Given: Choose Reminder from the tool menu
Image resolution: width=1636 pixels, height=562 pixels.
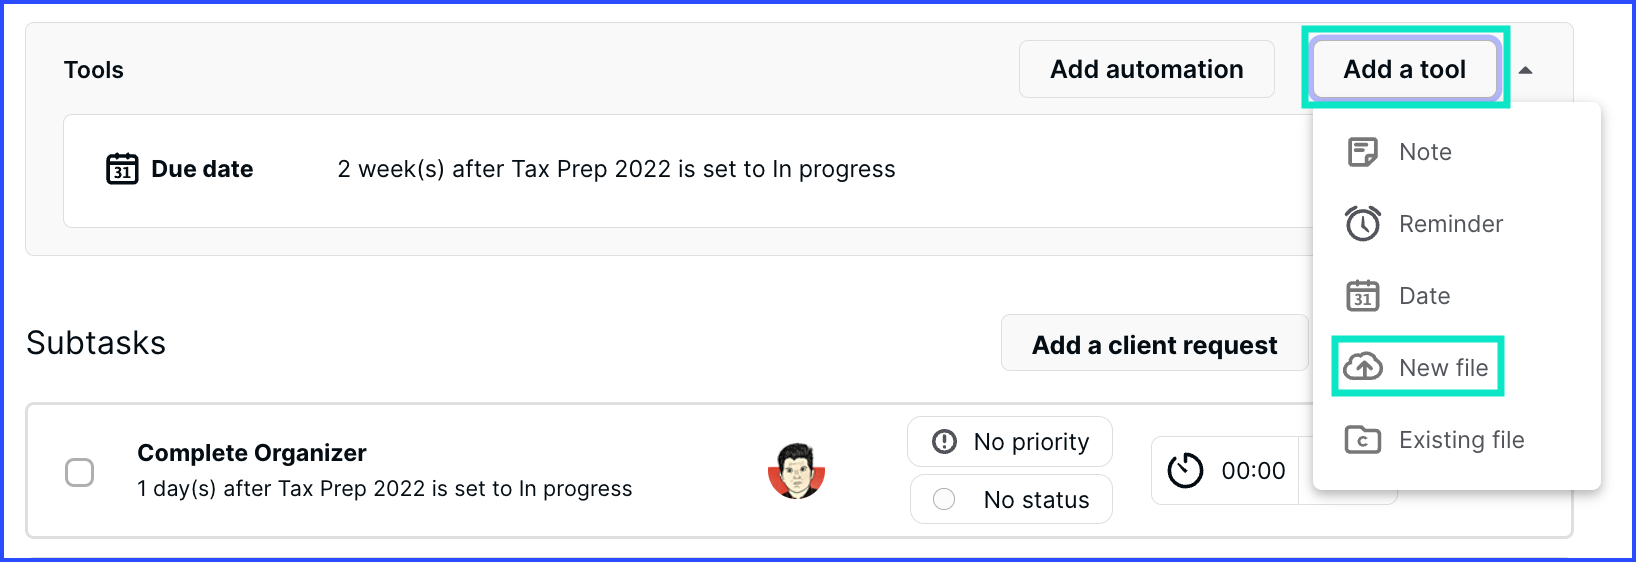Looking at the screenshot, I should click(x=1451, y=224).
